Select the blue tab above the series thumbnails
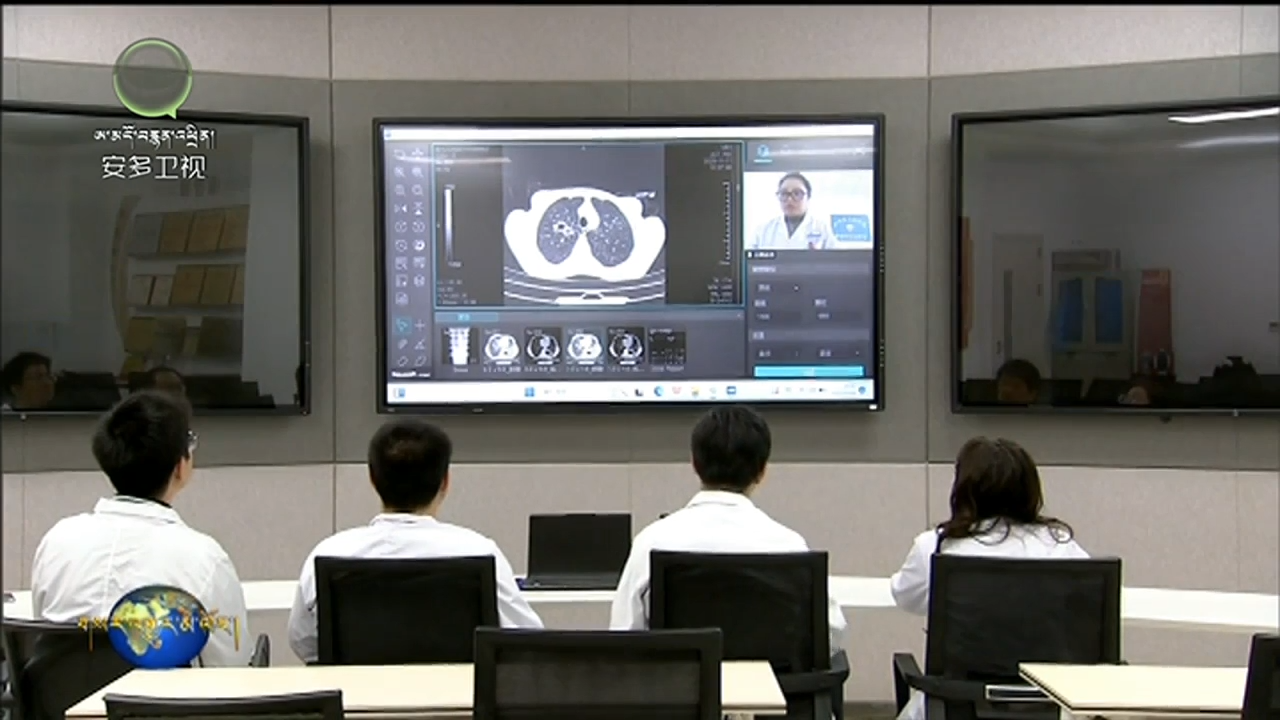Viewport: 1280px width, 720px height. pos(463,317)
